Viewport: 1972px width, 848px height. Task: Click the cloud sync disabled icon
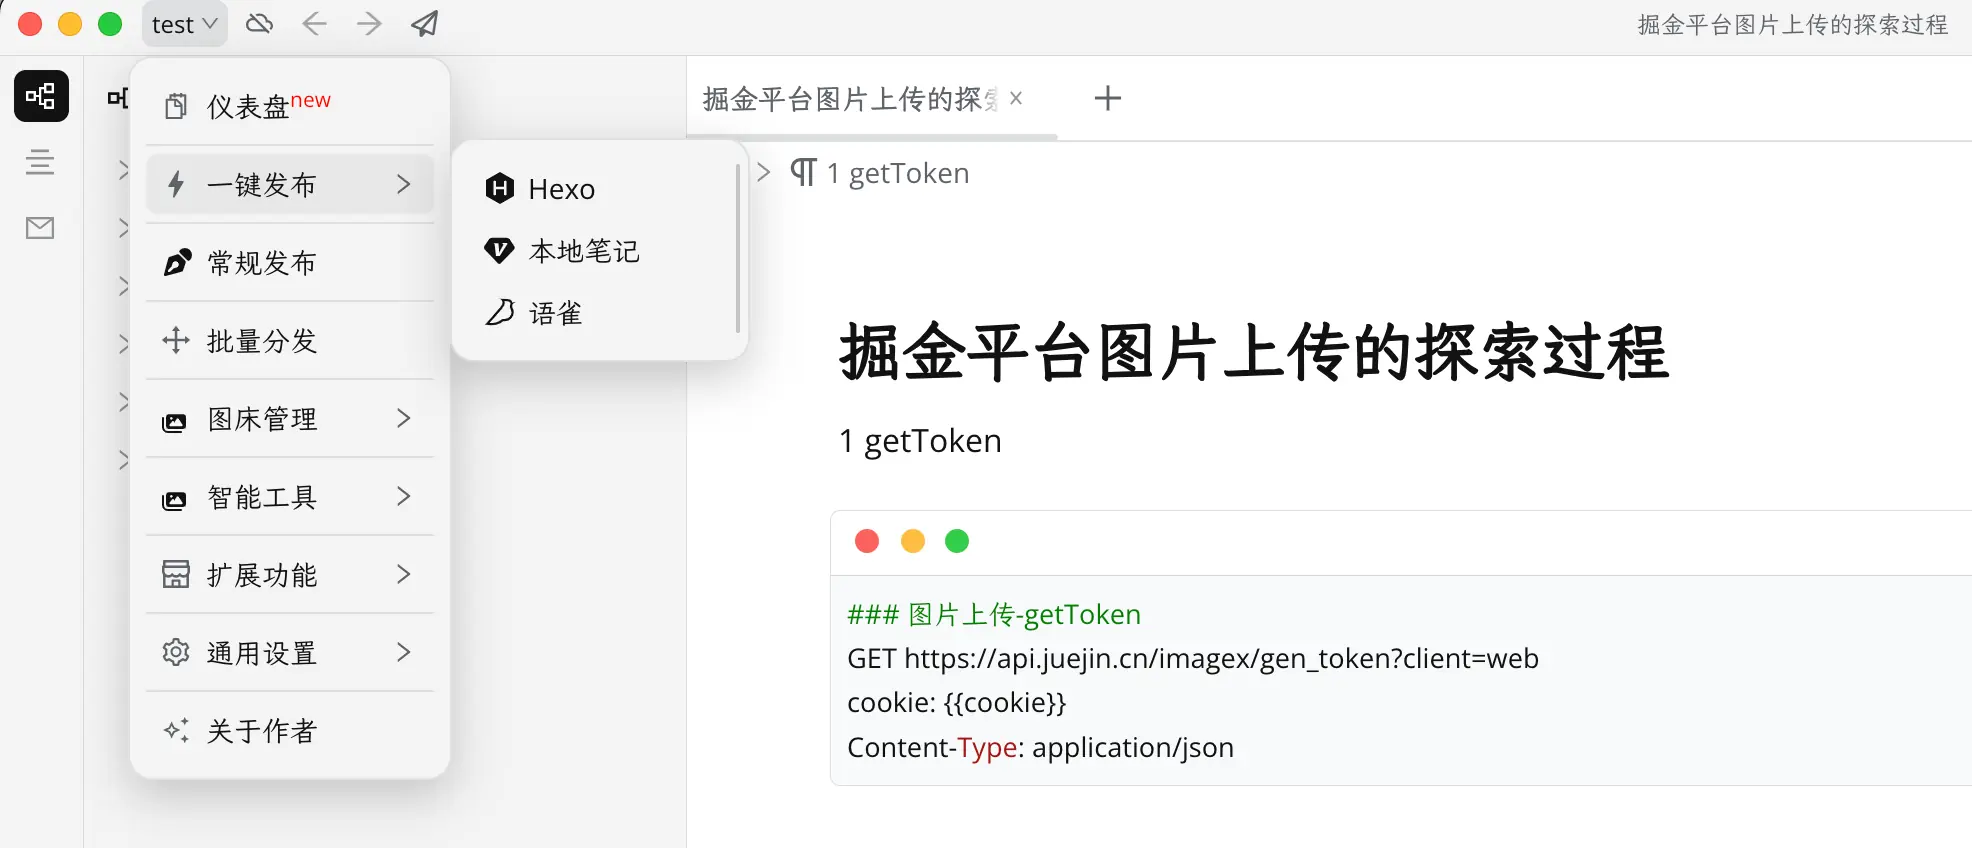259,23
